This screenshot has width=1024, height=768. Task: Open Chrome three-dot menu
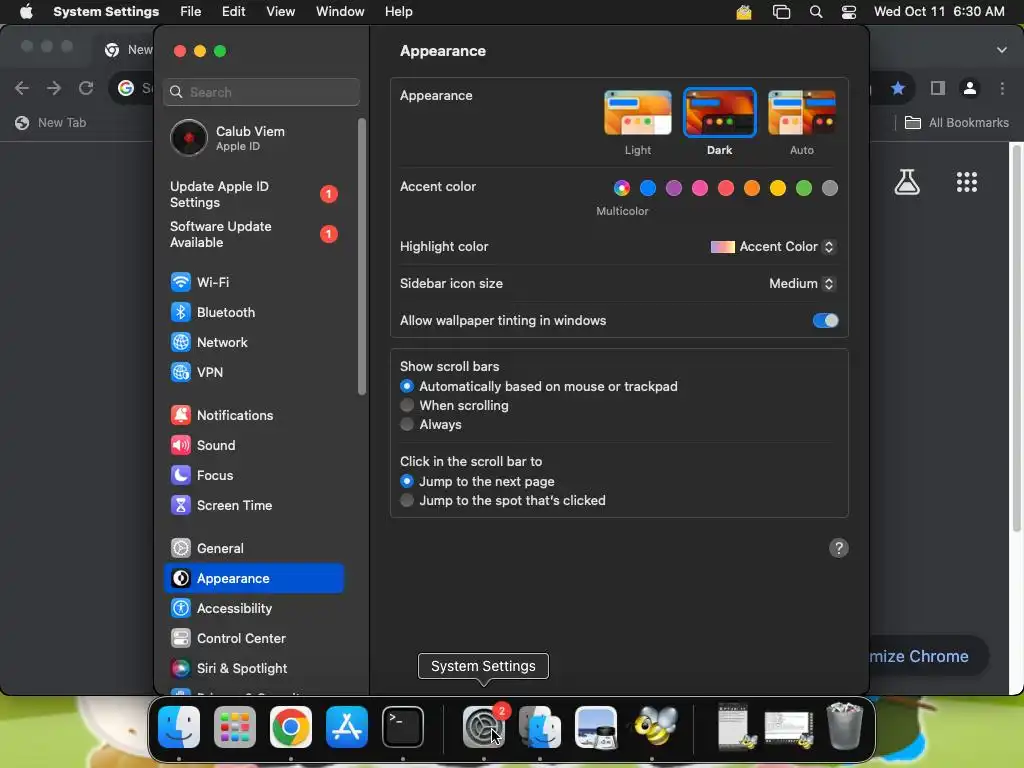(x=1002, y=88)
